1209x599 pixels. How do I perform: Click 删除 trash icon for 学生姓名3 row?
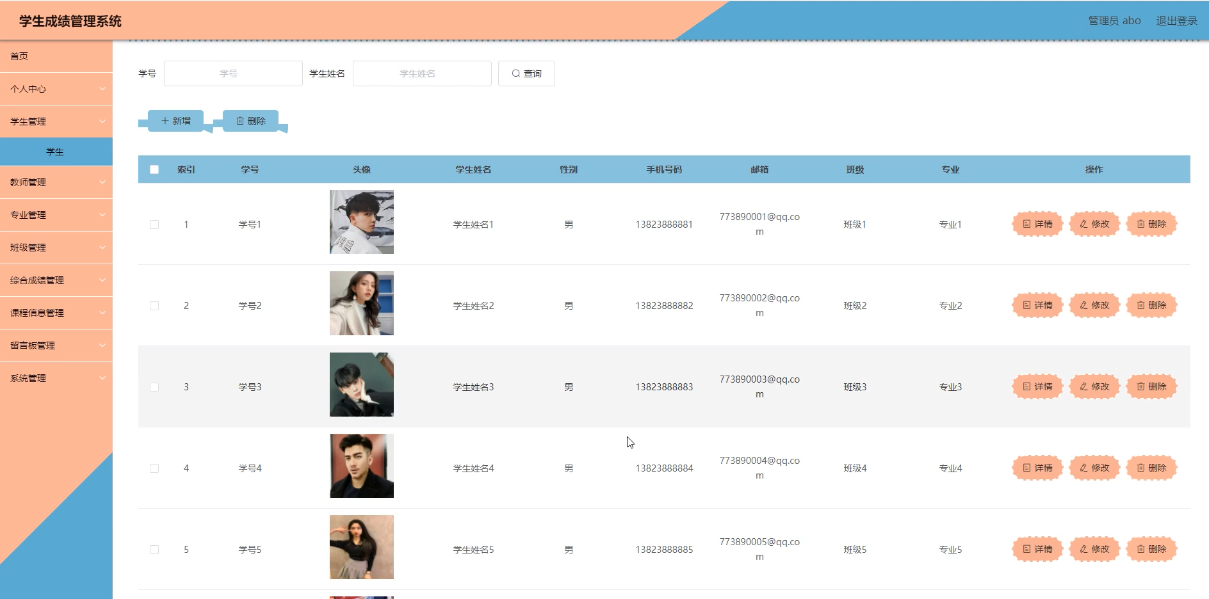pos(1141,386)
